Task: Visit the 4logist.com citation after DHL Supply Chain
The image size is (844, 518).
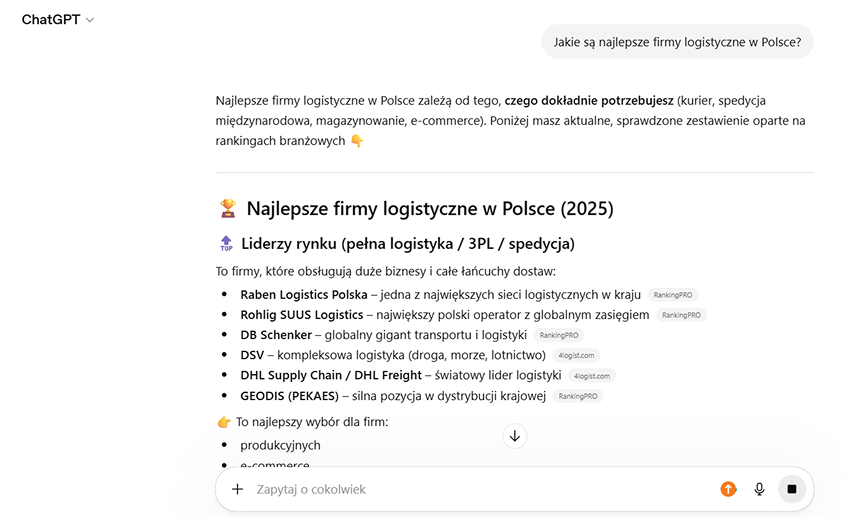Action: pos(591,376)
